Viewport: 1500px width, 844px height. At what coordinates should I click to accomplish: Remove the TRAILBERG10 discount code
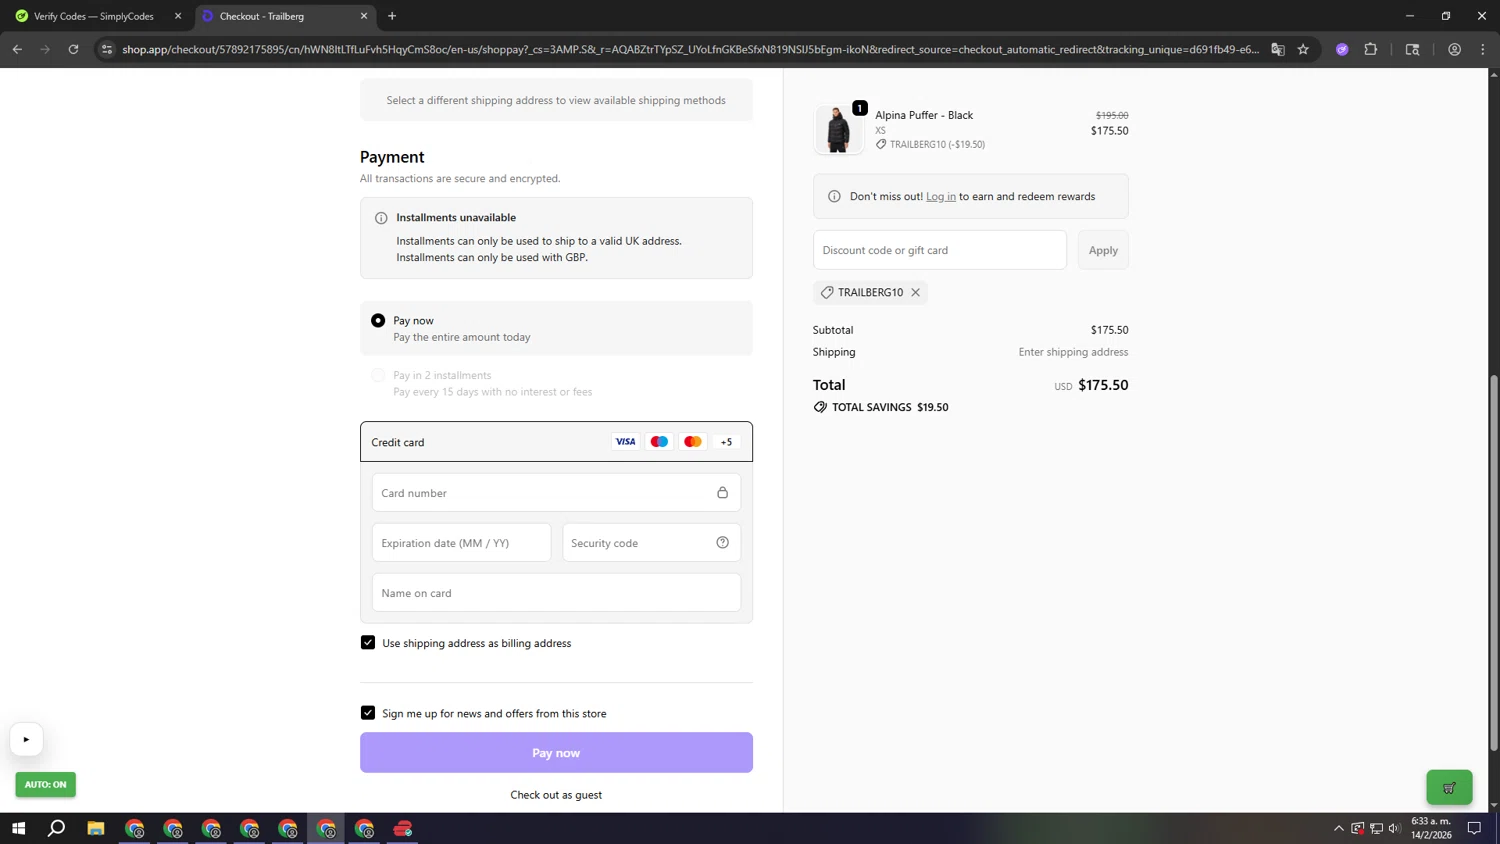[915, 292]
